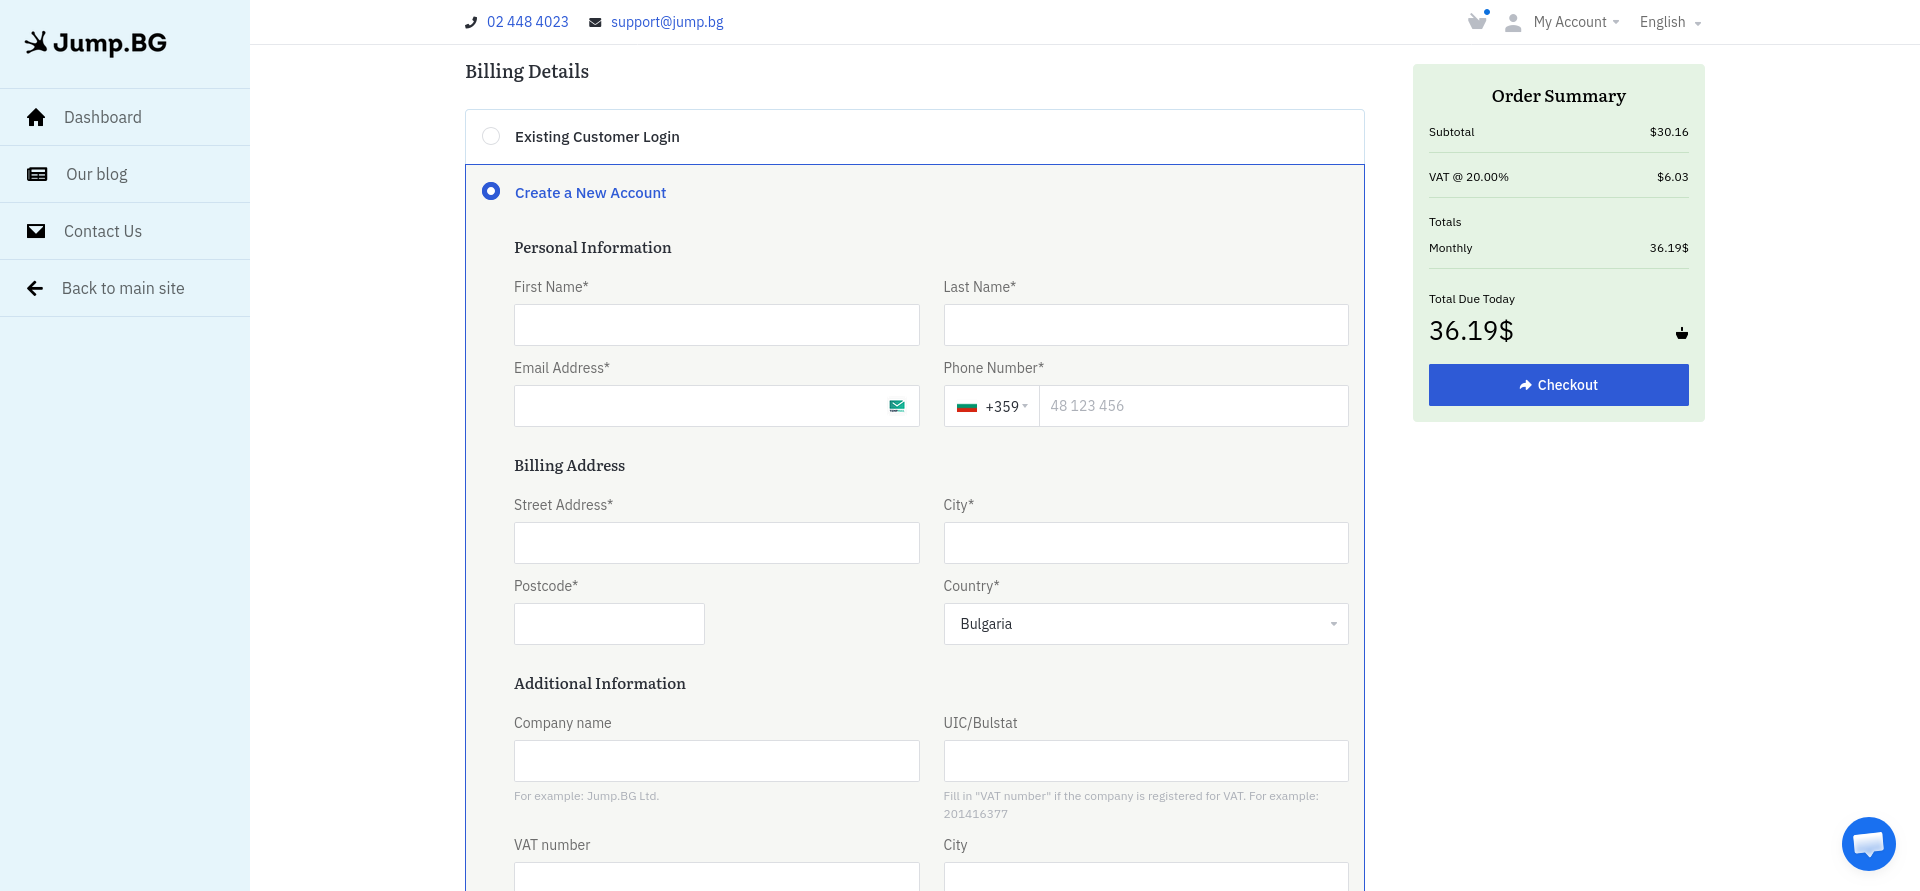Click the envelope icon beside support email

[x=595, y=22]
